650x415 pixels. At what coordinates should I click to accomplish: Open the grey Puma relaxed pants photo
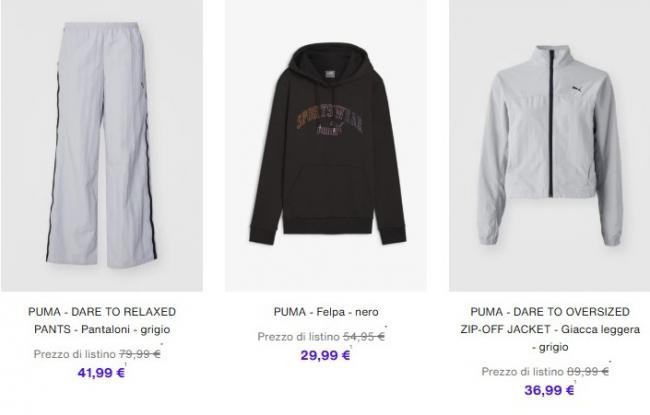point(102,146)
